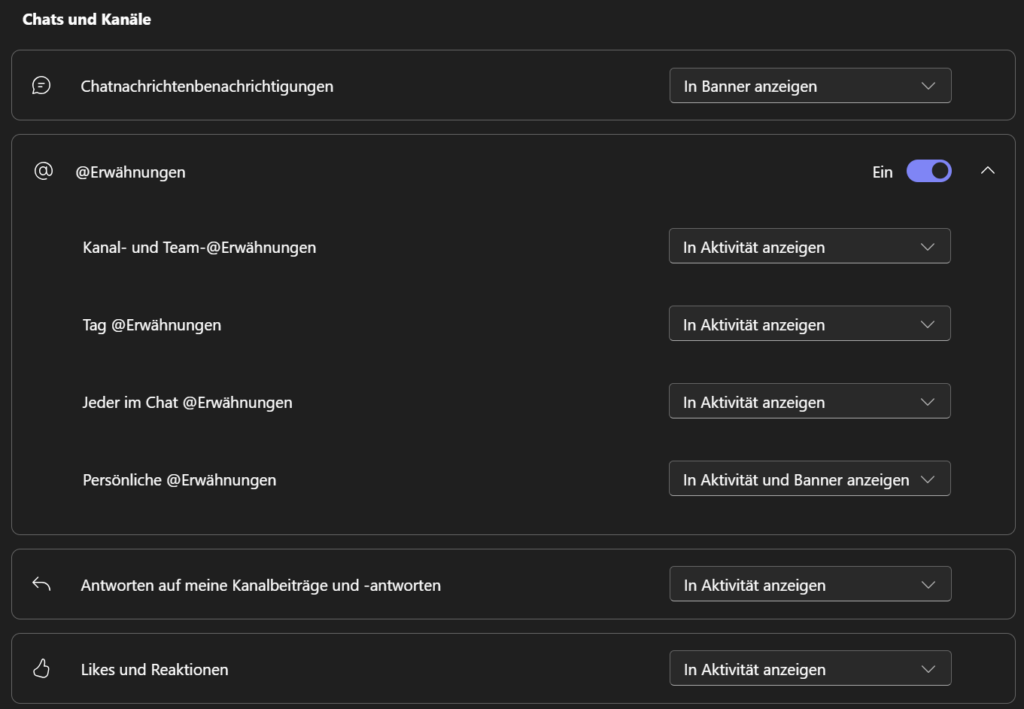Click the Ein text beside the toggle
The image size is (1024, 709).
point(882,171)
